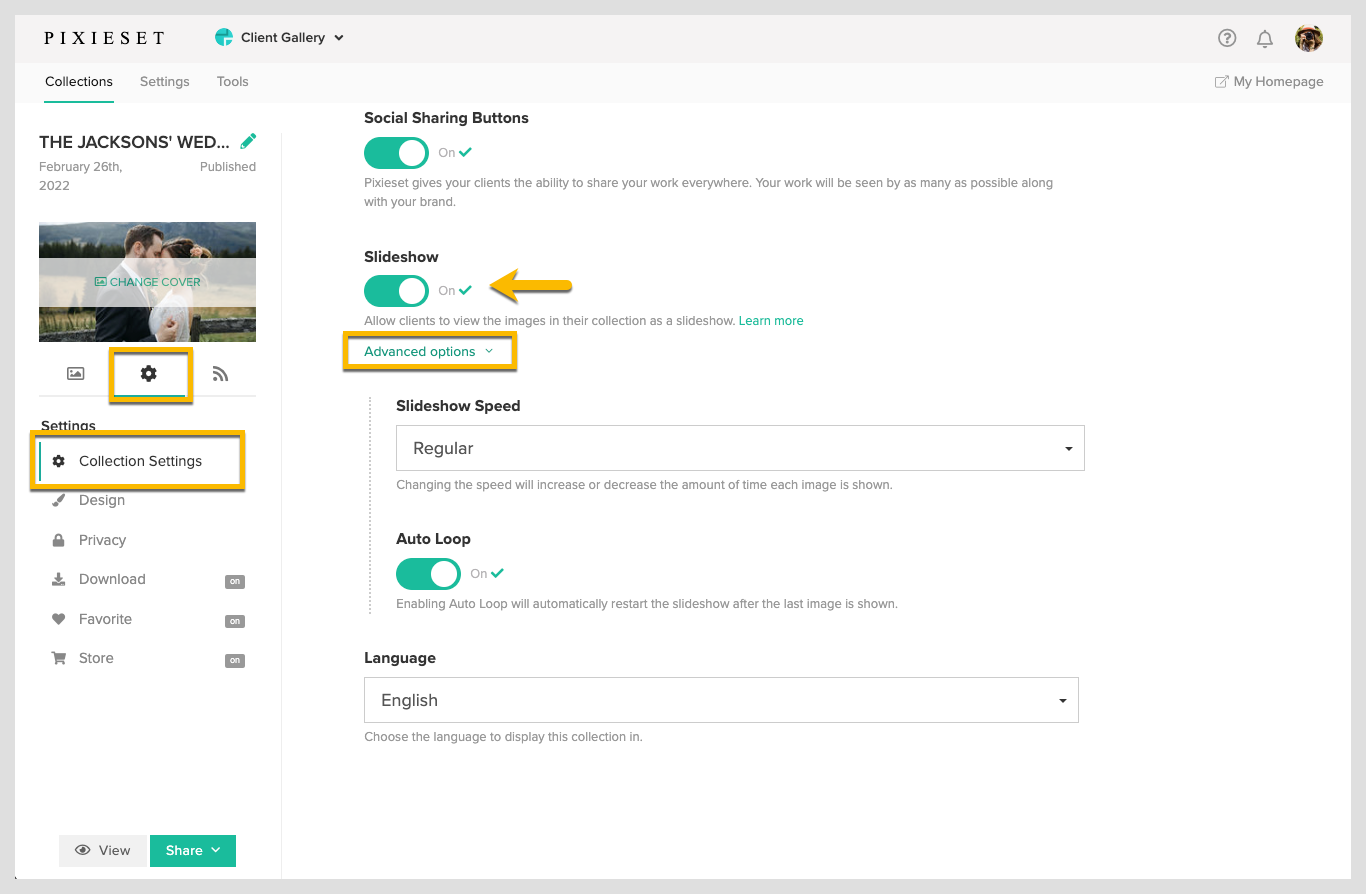
Task: Click the Store cart icon
Action: coord(59,658)
